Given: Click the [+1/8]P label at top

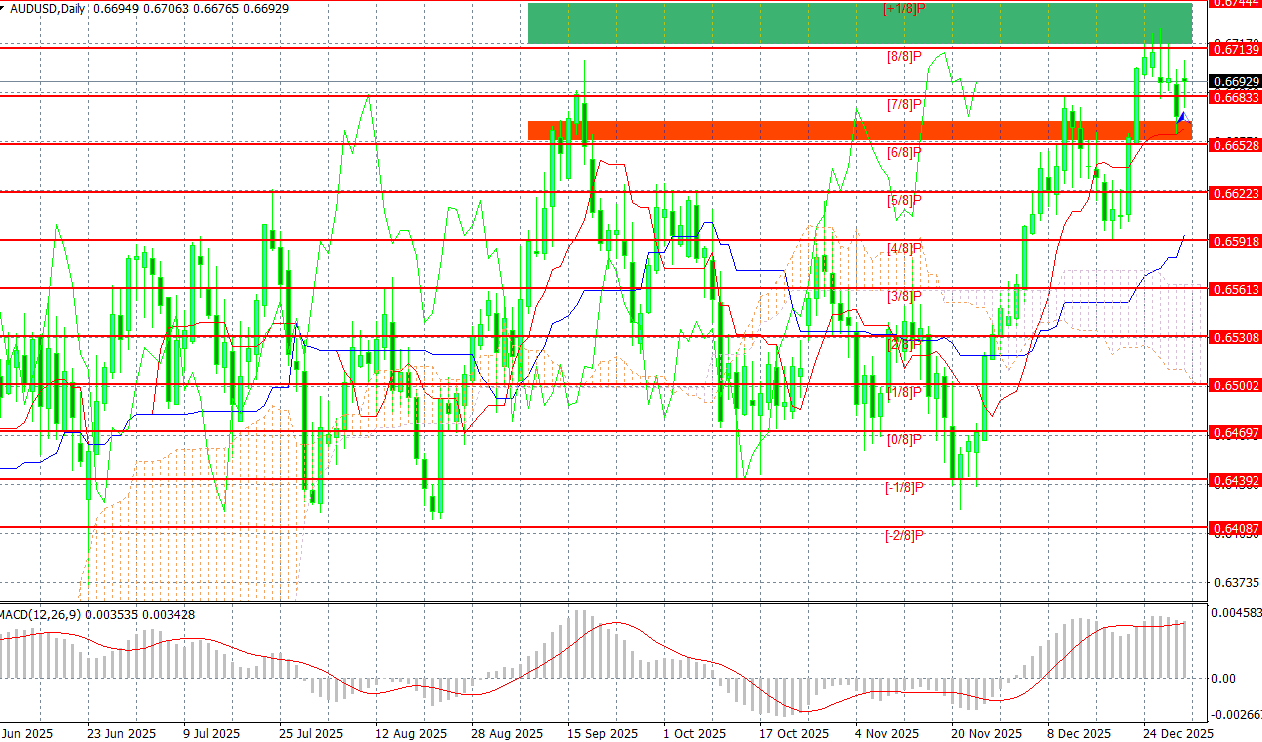Looking at the screenshot, I should [x=904, y=9].
